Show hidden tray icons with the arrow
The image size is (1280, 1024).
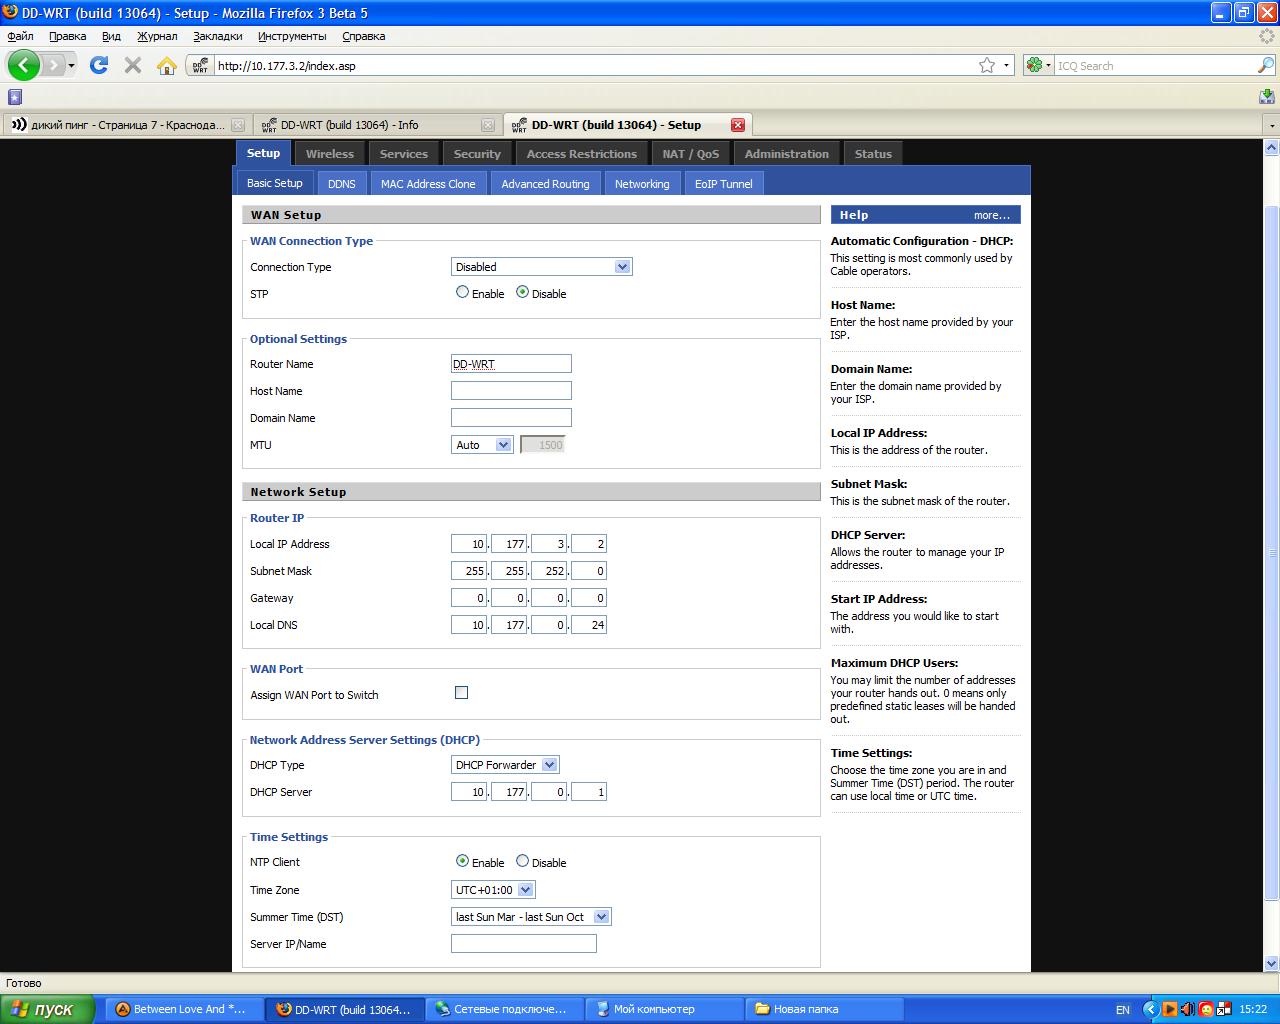[1150, 1010]
